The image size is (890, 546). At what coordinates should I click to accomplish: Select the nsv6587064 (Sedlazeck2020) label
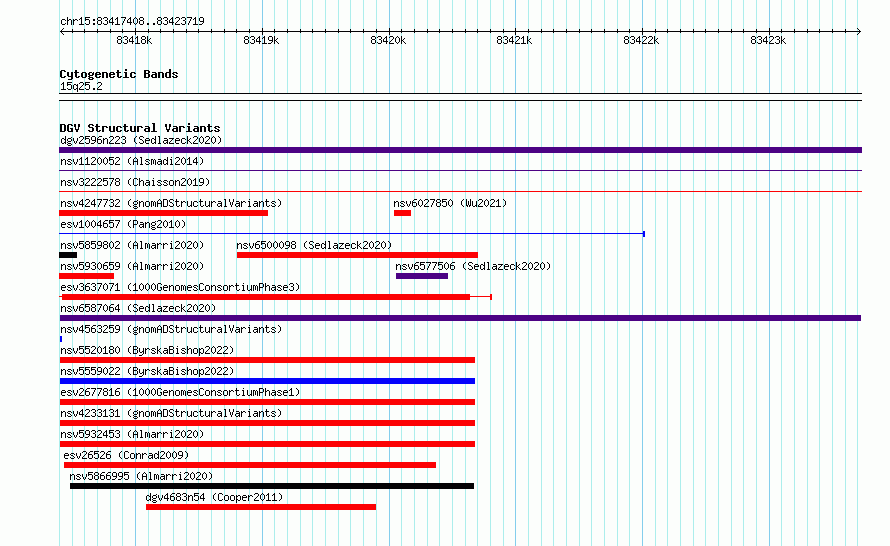click(138, 308)
